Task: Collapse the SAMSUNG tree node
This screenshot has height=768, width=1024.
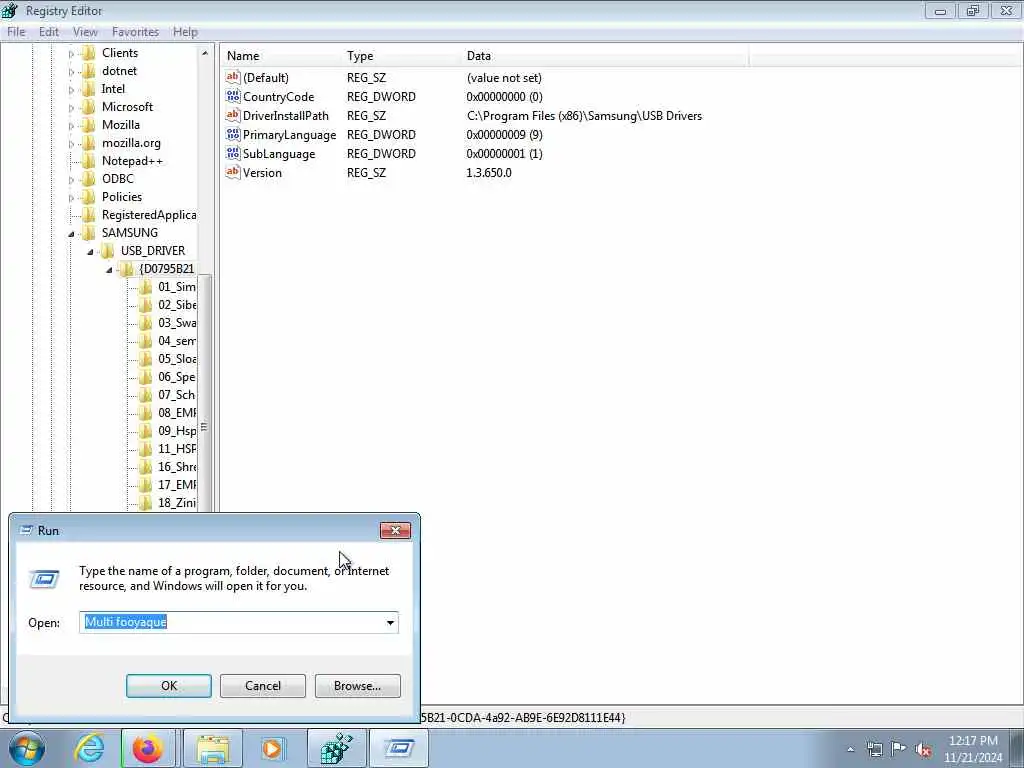Action: (x=71, y=234)
